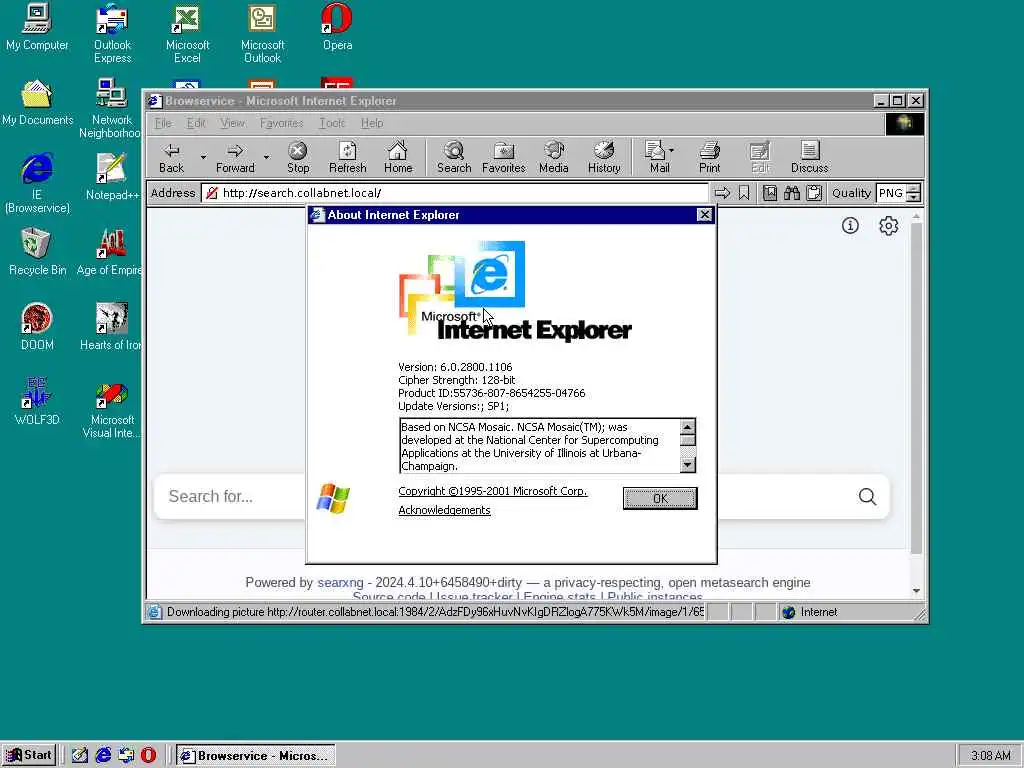Close the About Internet Explorer dialog
Image resolution: width=1024 pixels, height=768 pixels.
tap(704, 215)
